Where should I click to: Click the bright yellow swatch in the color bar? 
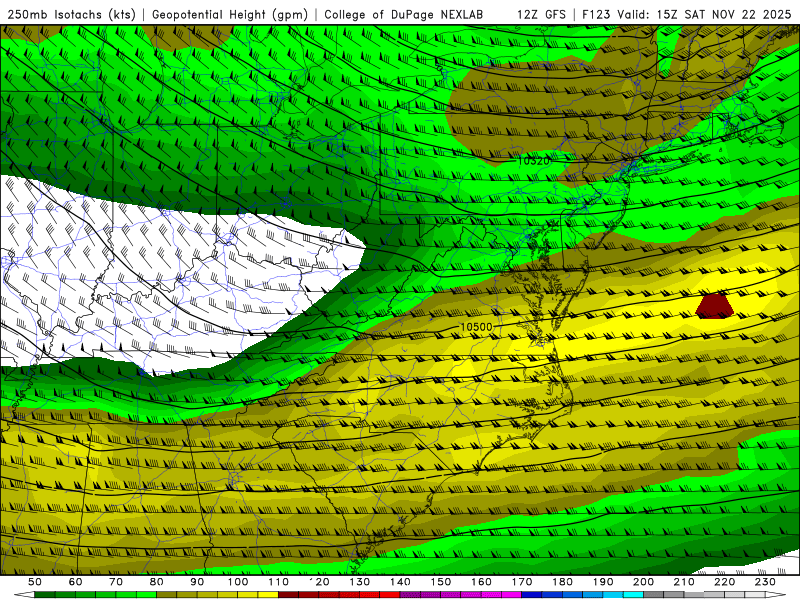(268, 595)
